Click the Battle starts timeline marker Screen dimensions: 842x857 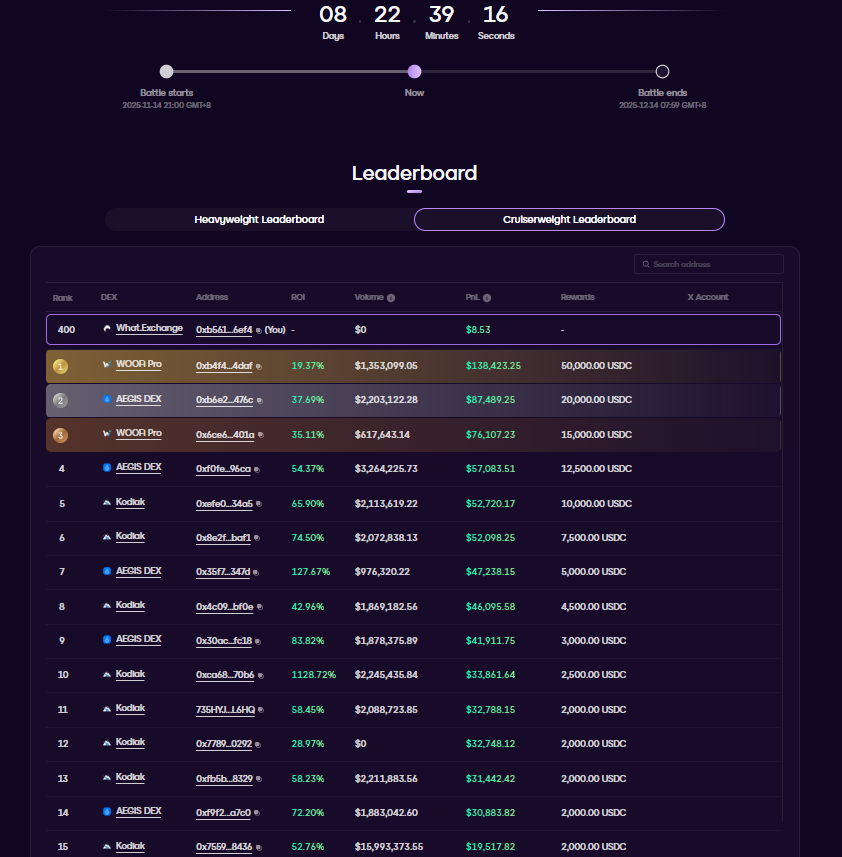[167, 72]
